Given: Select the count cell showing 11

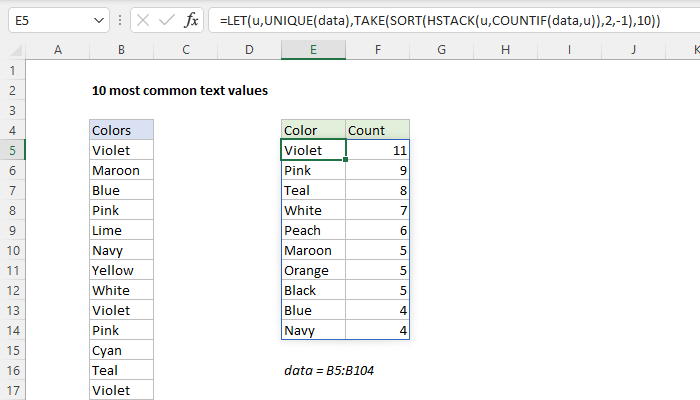Looking at the screenshot, I should (377, 150).
